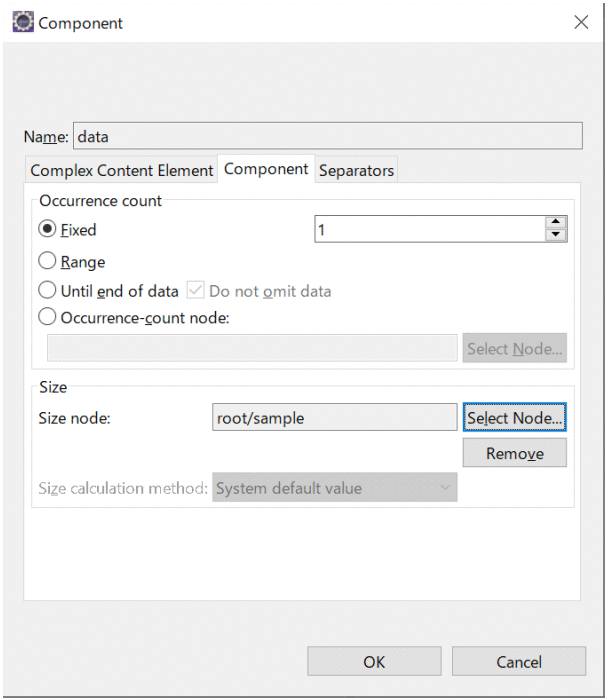
Task: Switch to Complex Content Element tab
Action: click(x=122, y=170)
